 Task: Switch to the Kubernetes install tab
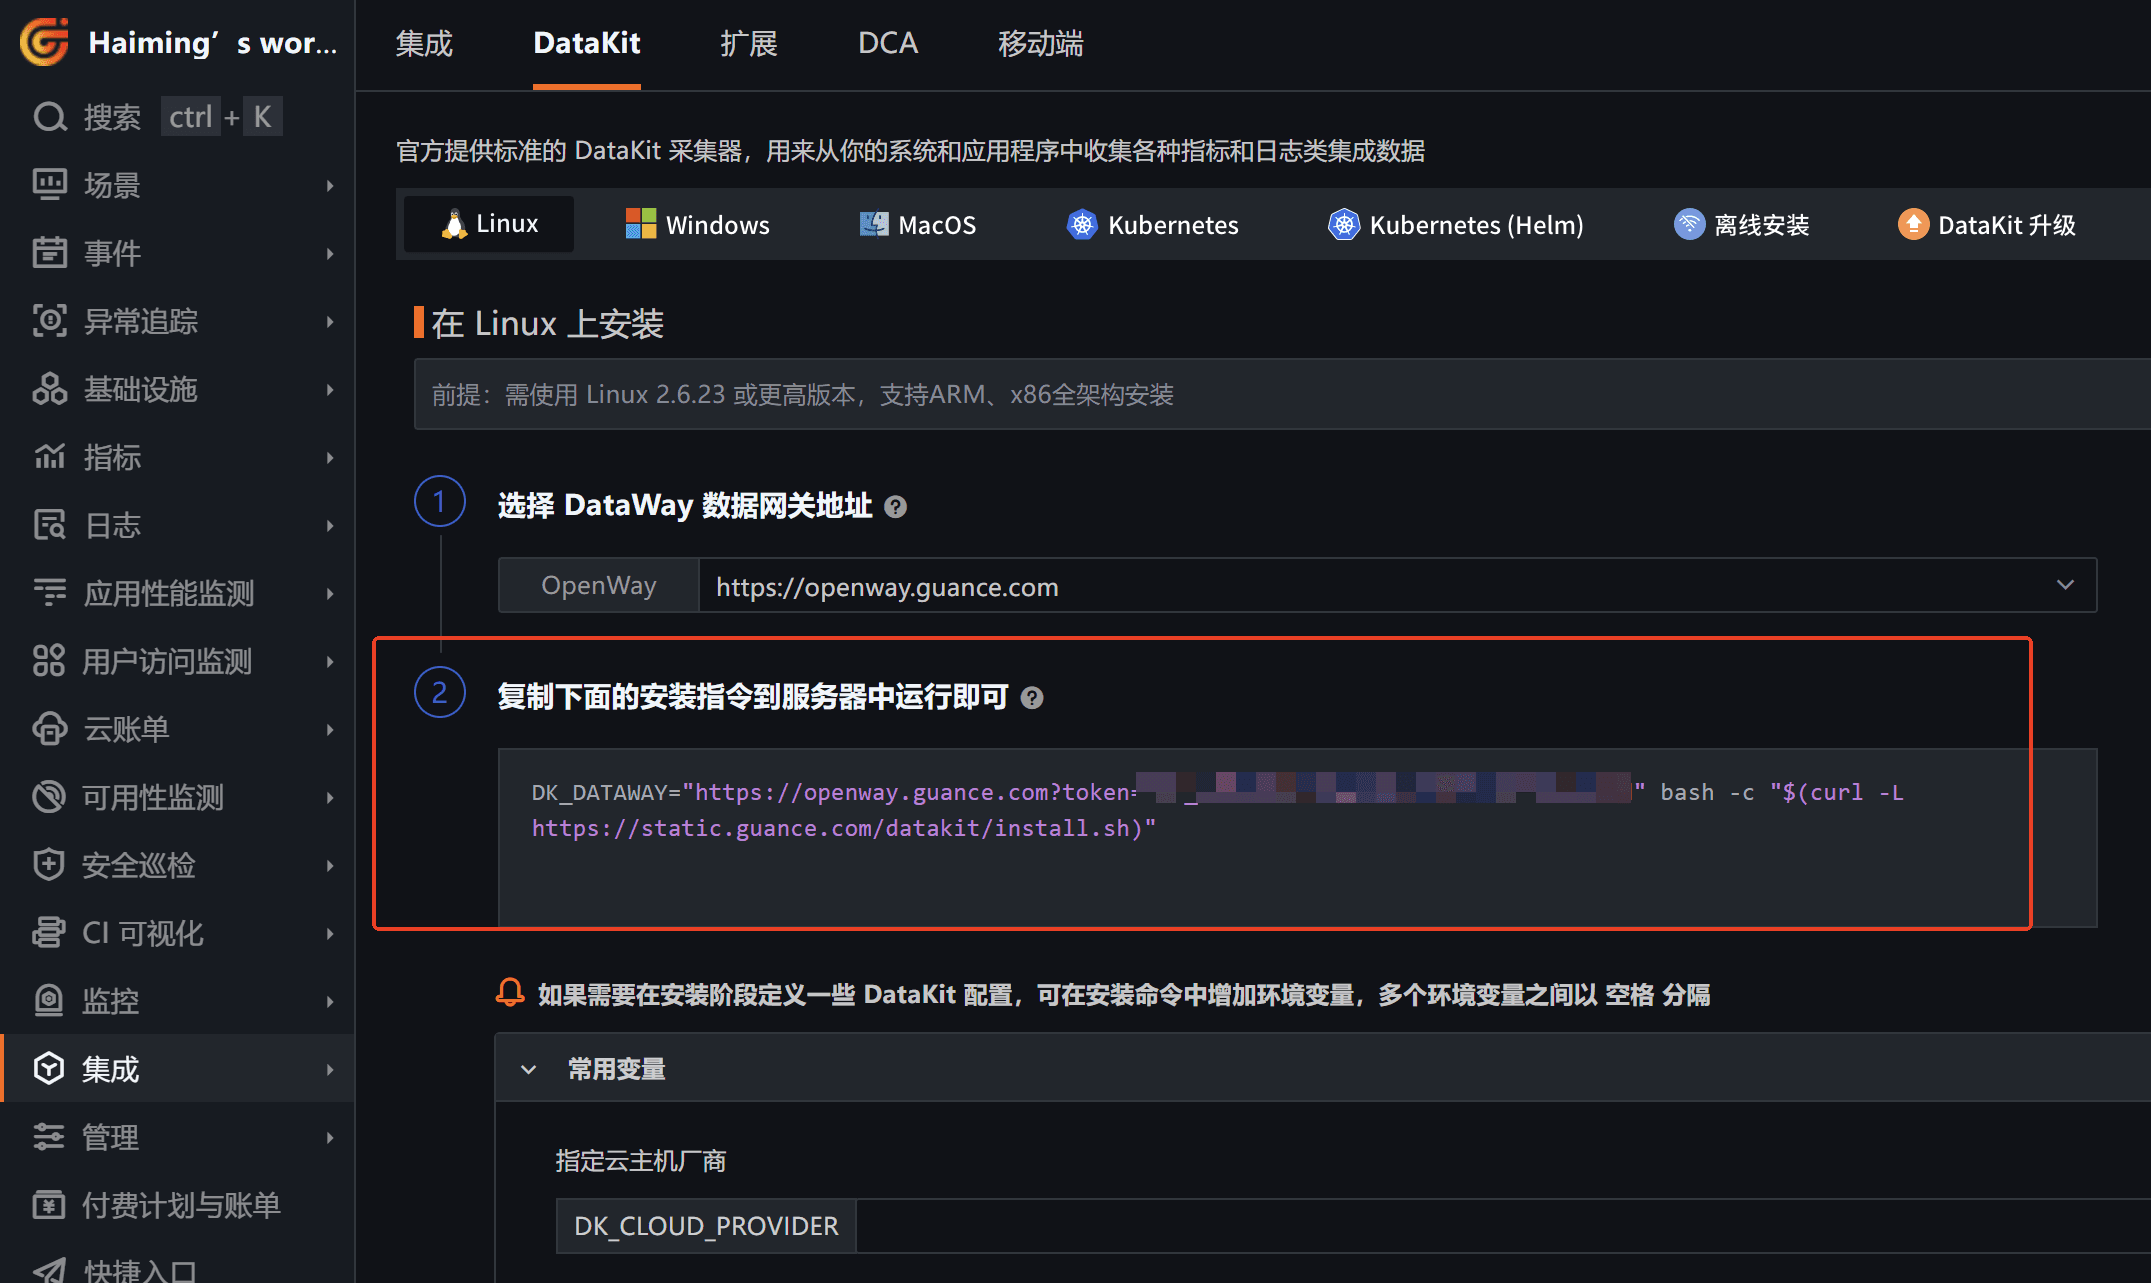pyautogui.click(x=1152, y=224)
